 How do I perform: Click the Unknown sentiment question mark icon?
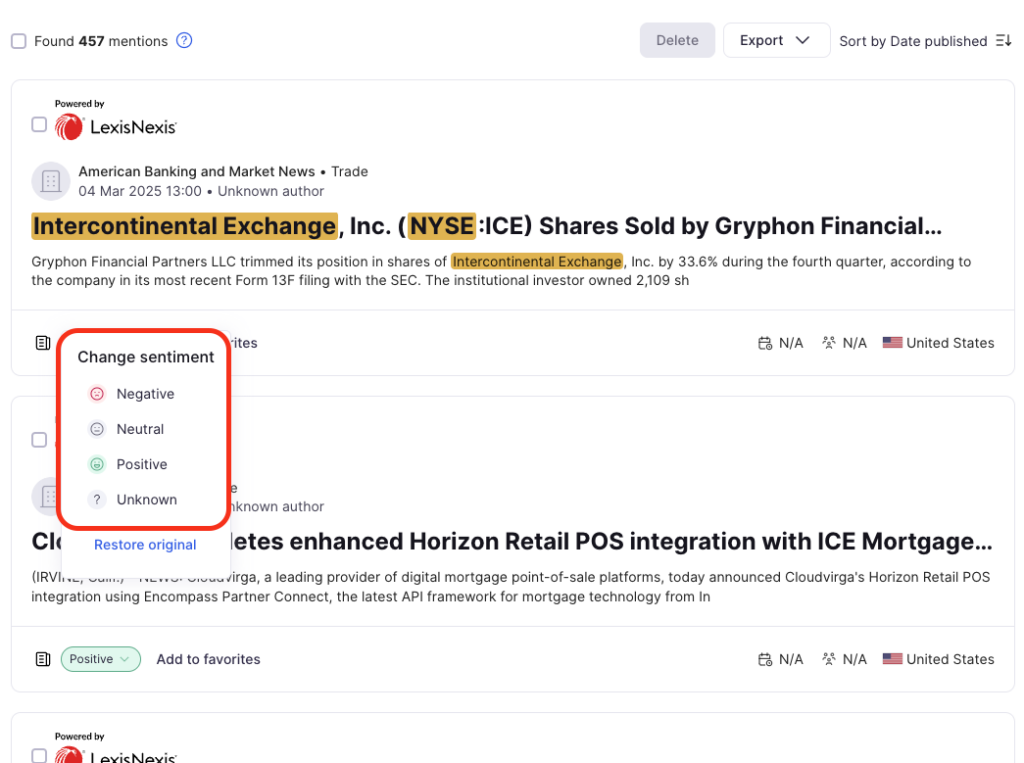point(97,499)
